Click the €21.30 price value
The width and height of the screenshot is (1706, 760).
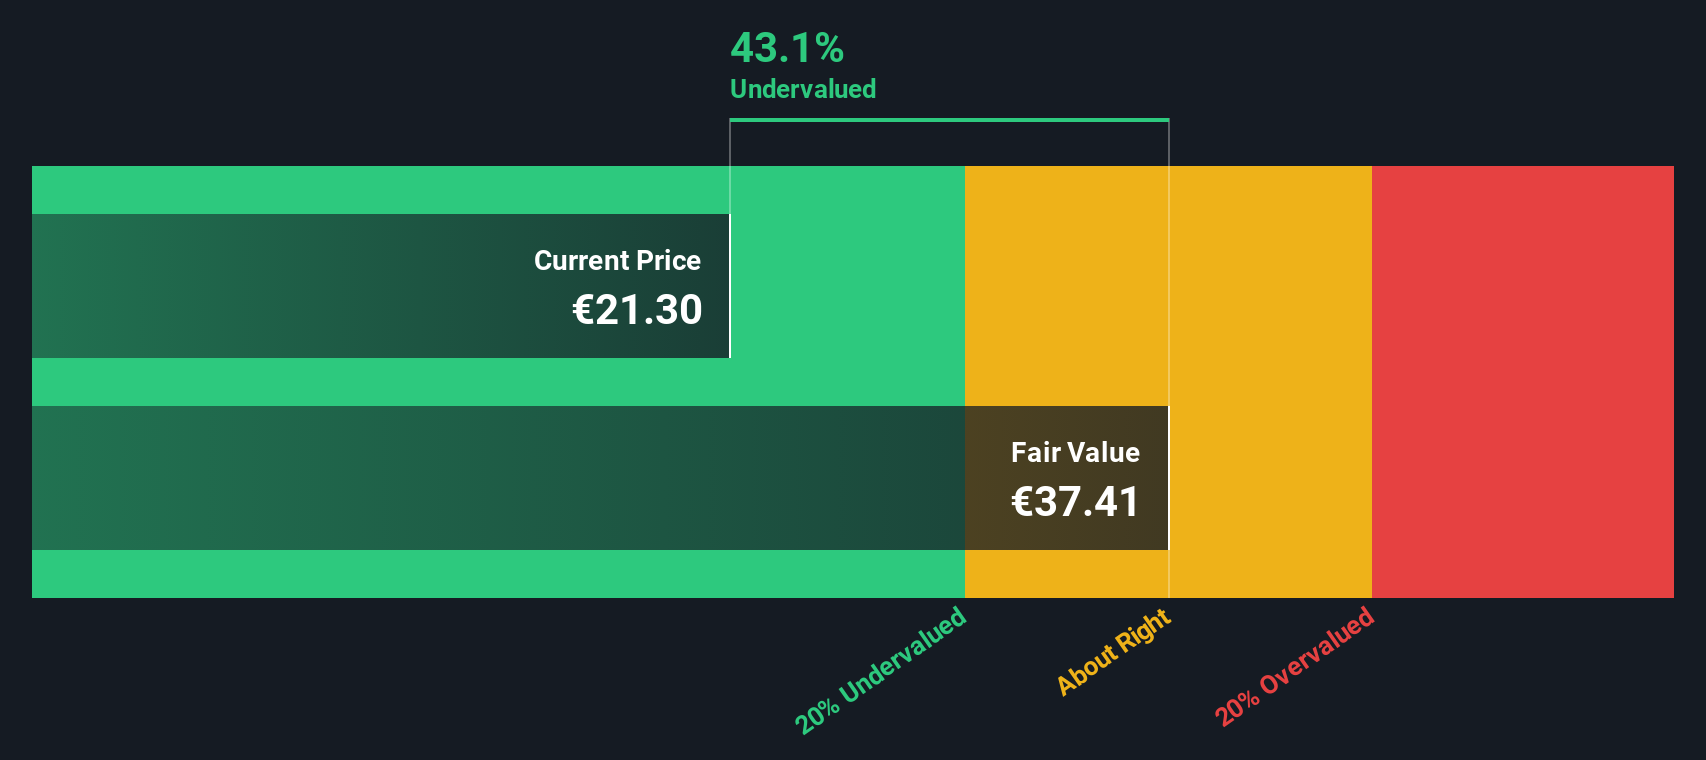coord(637,310)
